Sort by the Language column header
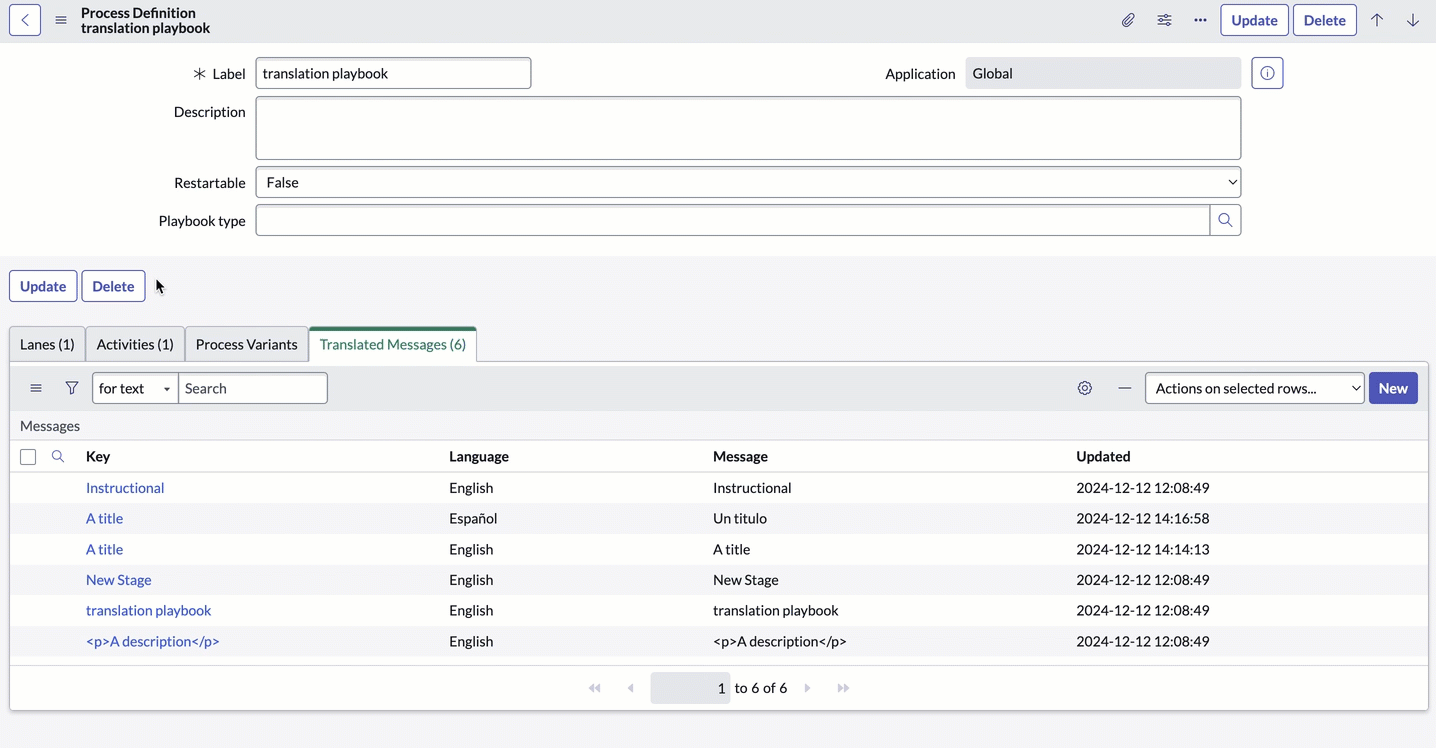This screenshot has width=1436, height=748. click(x=479, y=456)
